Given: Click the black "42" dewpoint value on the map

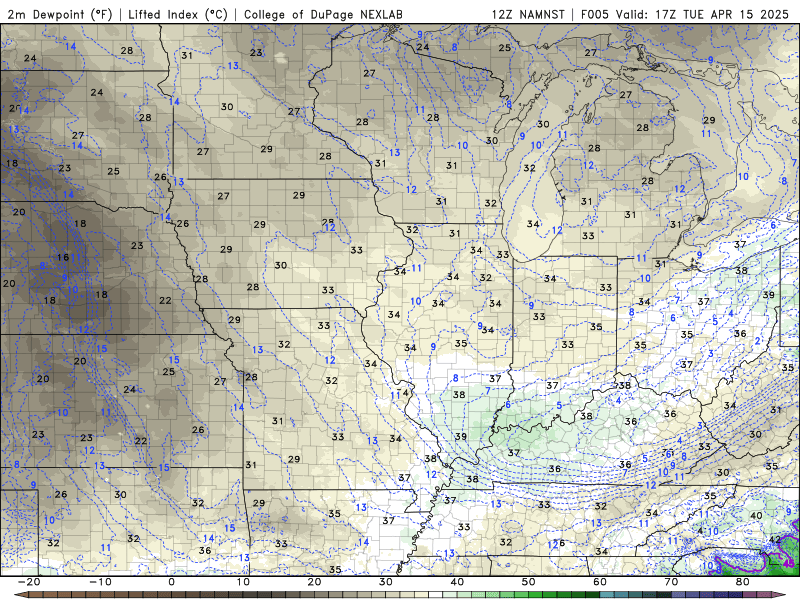Looking at the screenshot, I should (774, 539).
